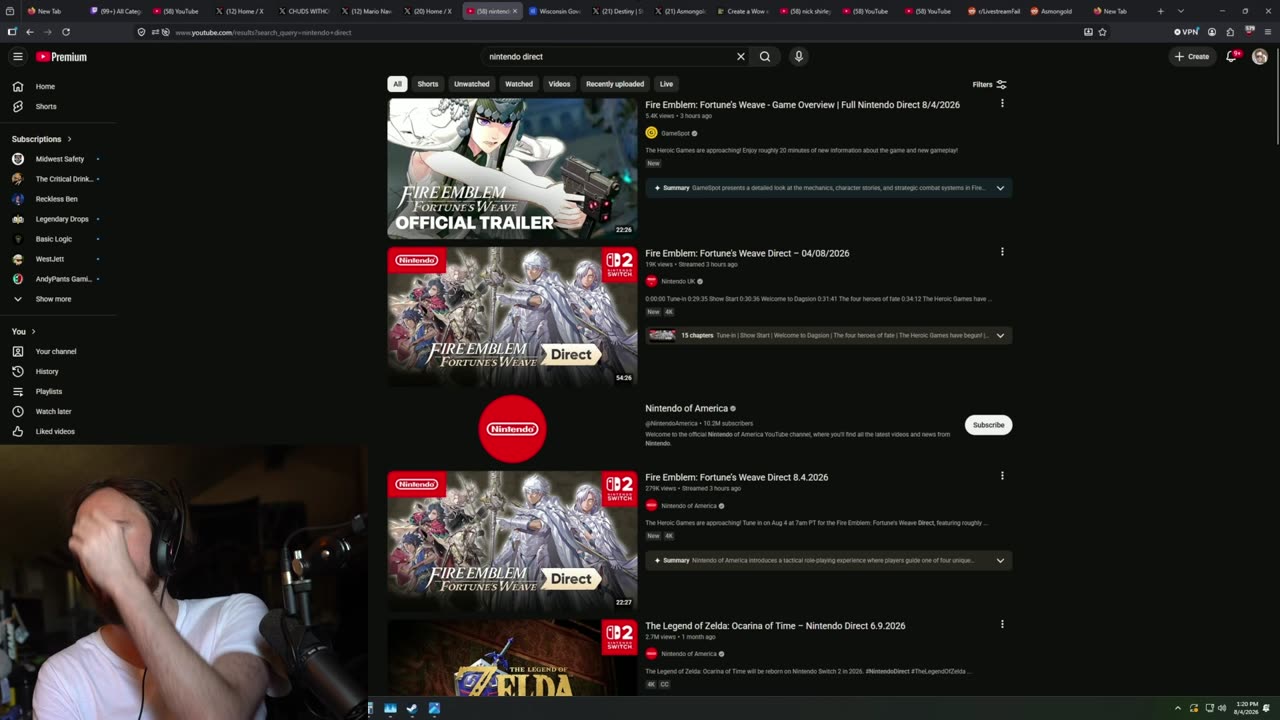Open Fire Emblem Game Overview video title
The image size is (1280, 720).
(802, 105)
